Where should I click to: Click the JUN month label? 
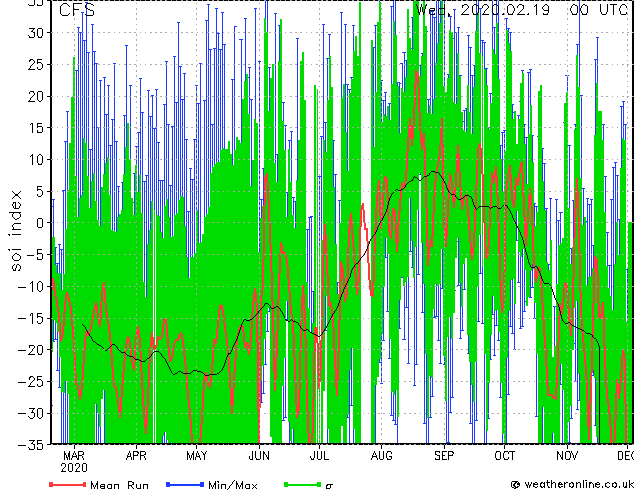(x=259, y=456)
